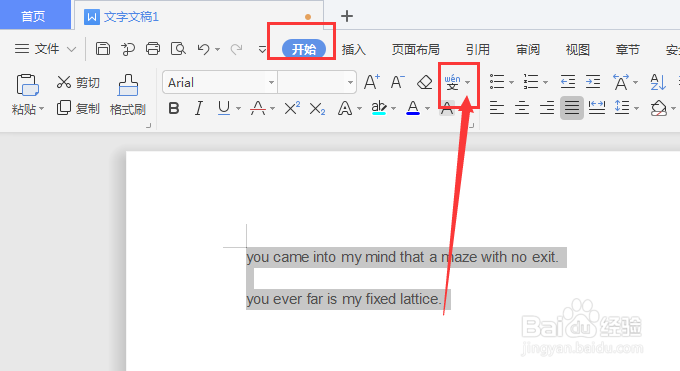Click the Paste clipboard icon
This screenshot has width=680, height=371.
click(27, 85)
